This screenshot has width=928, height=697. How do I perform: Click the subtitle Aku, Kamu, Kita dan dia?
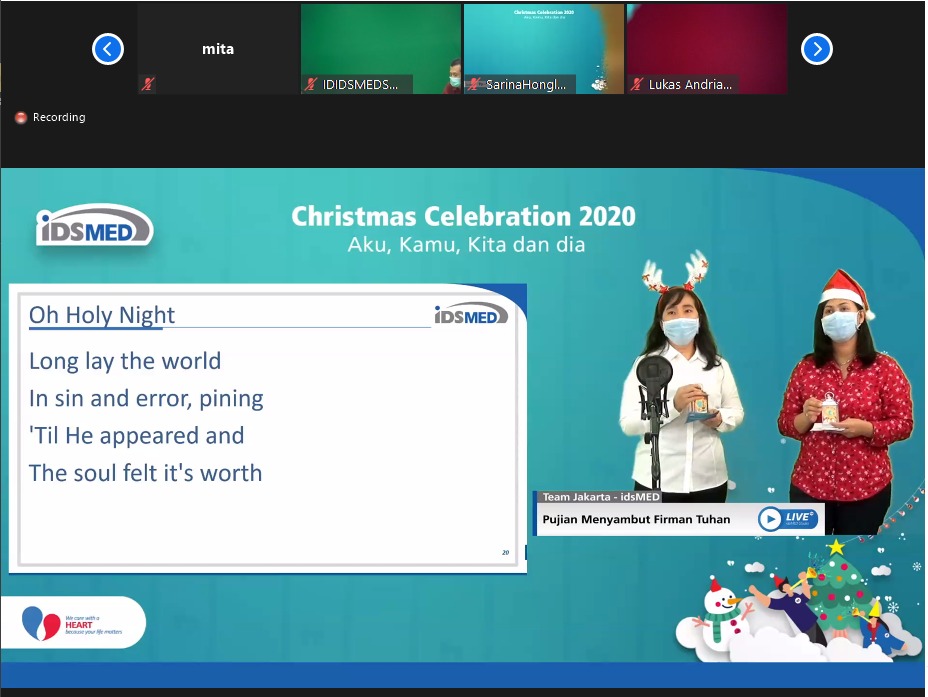click(x=466, y=244)
